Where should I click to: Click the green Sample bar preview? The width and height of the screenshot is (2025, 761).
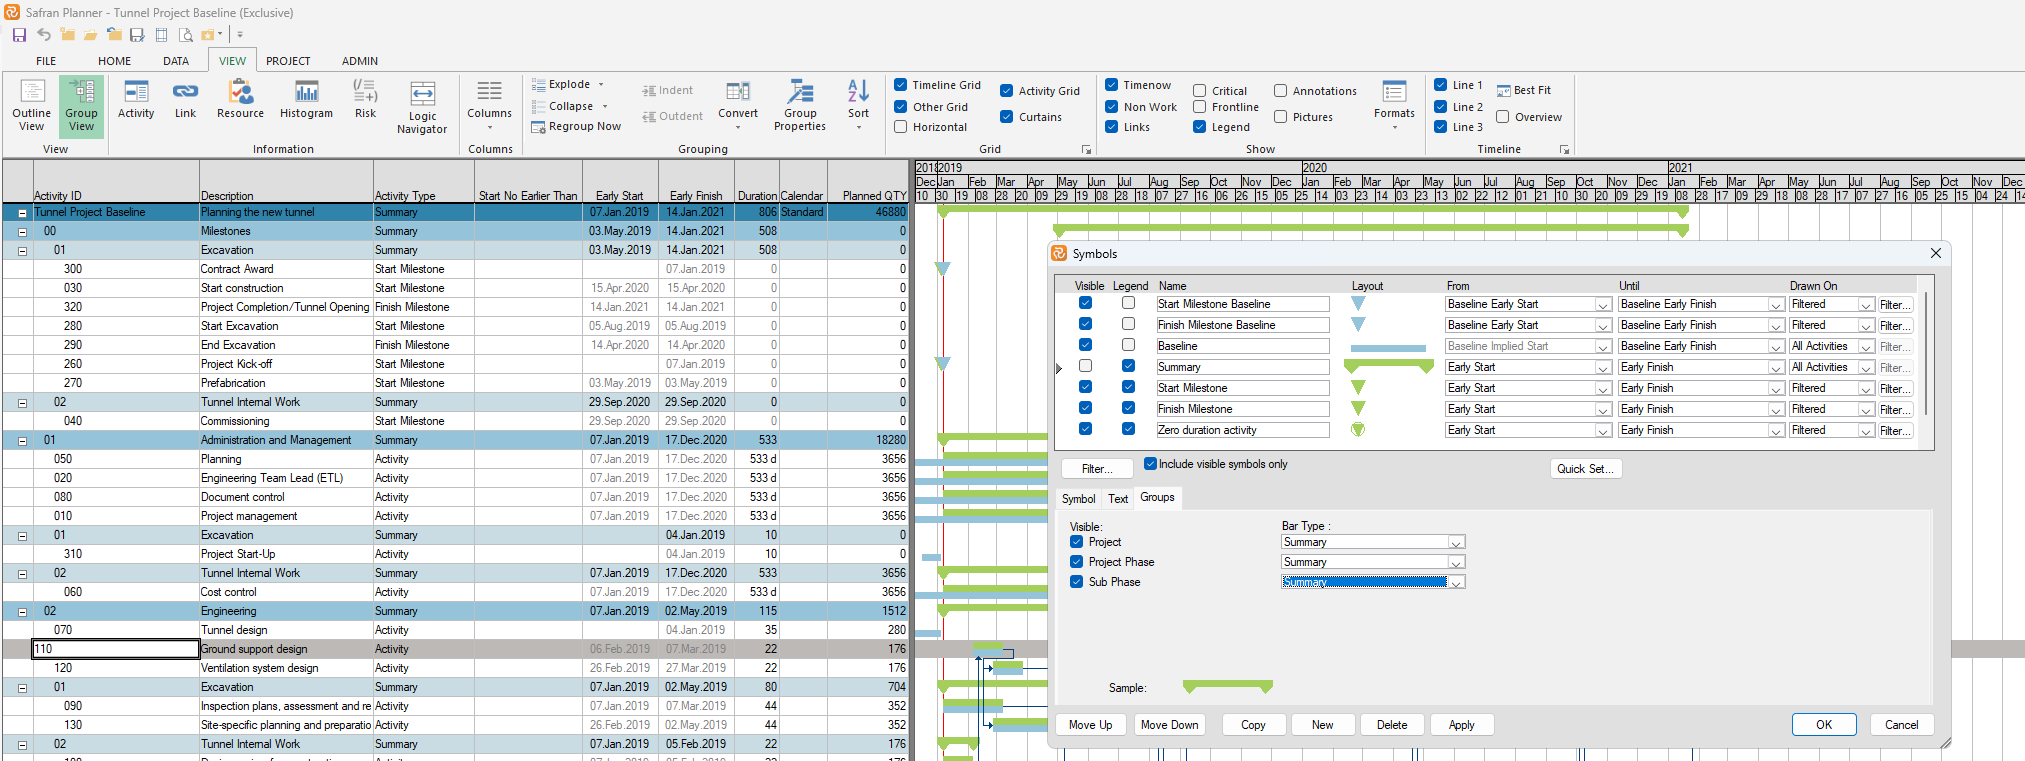(x=1228, y=687)
